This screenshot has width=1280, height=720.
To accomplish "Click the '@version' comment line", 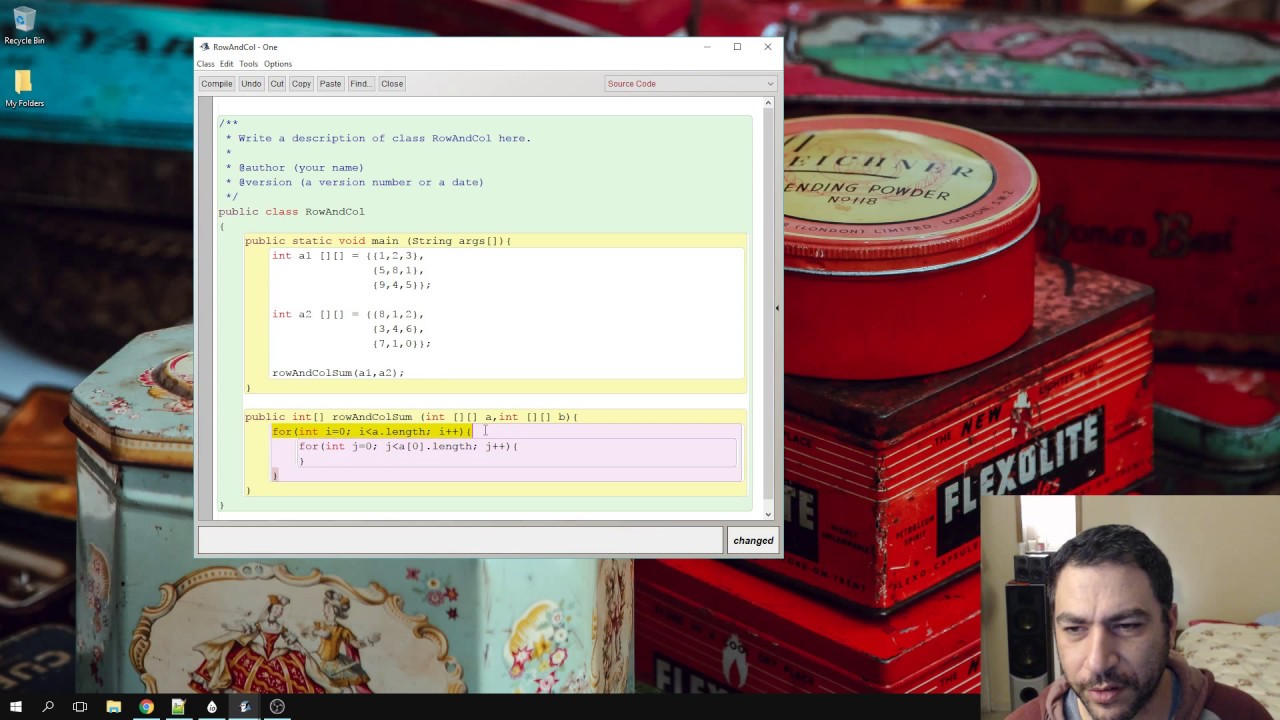I will tap(361, 183).
